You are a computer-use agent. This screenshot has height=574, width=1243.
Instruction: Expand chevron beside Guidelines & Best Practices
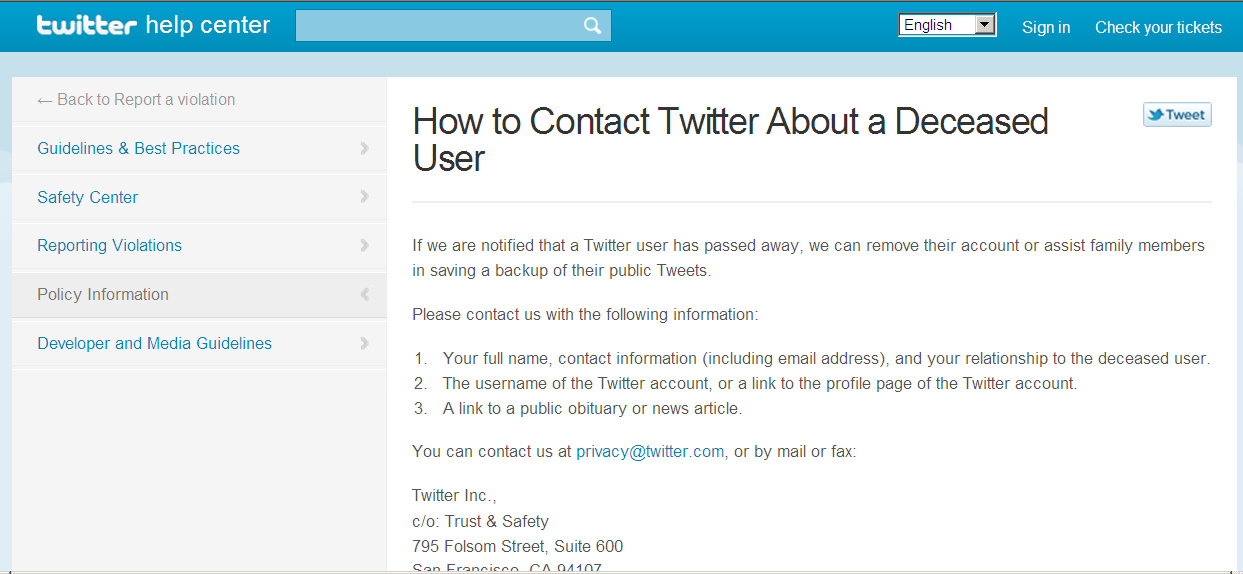364,148
